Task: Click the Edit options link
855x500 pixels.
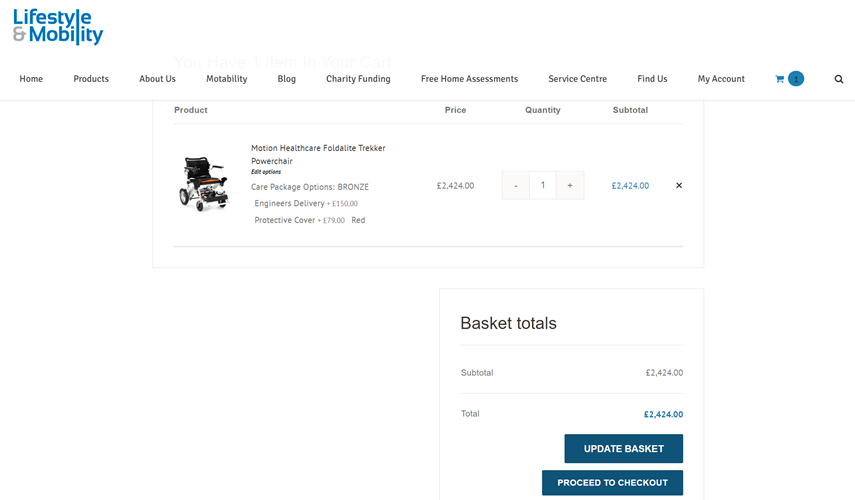Action: coord(266,172)
